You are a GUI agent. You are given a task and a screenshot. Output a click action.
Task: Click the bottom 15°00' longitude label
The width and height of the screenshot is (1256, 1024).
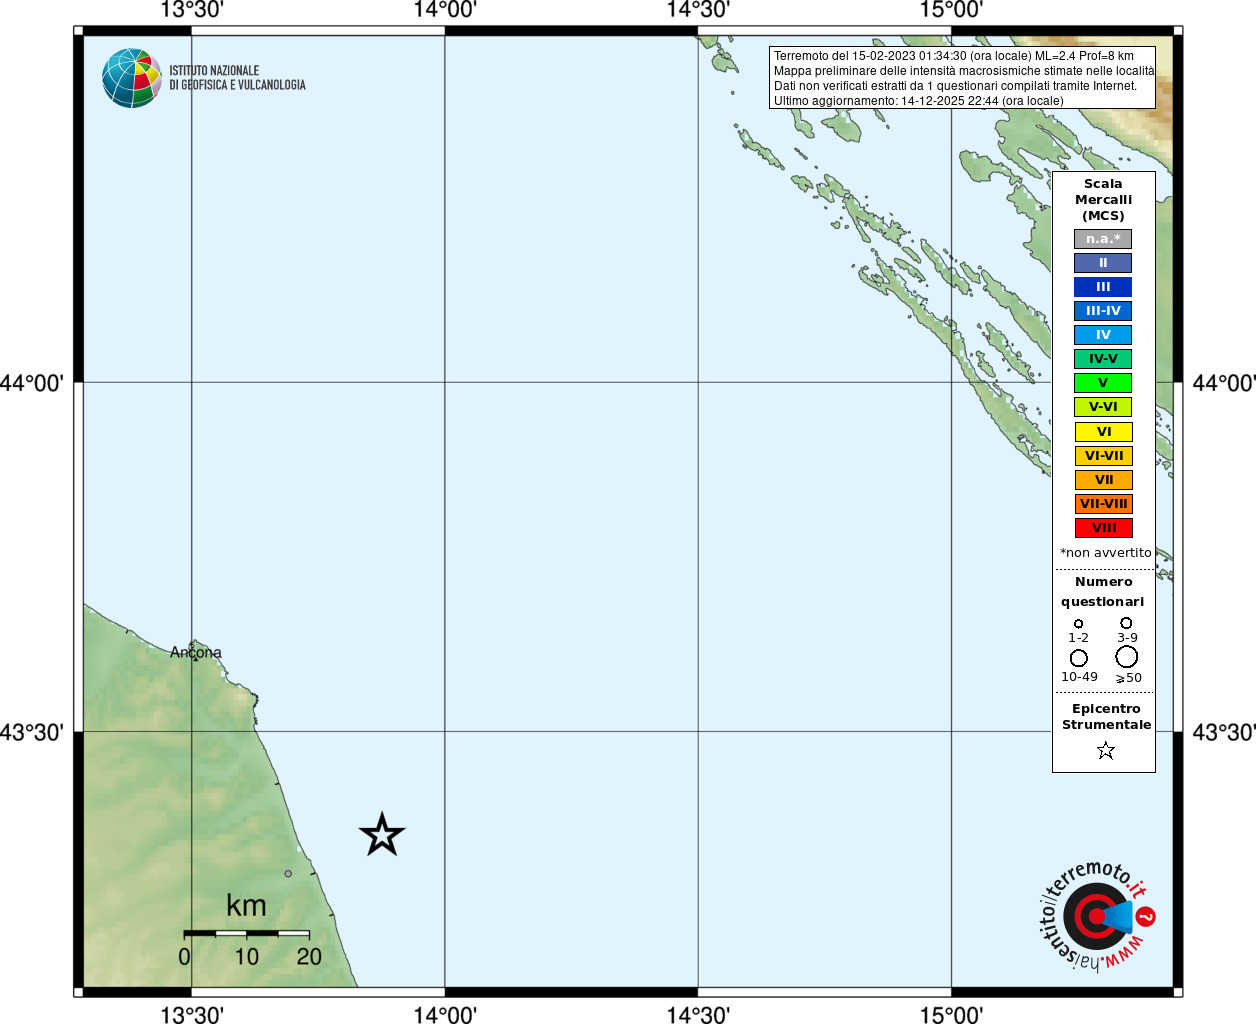coord(951,1014)
